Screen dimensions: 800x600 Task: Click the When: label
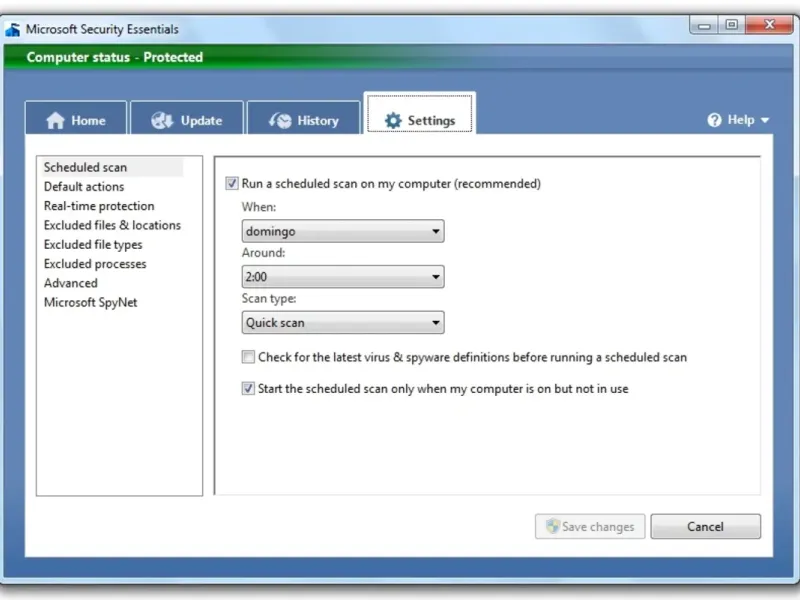(x=259, y=207)
